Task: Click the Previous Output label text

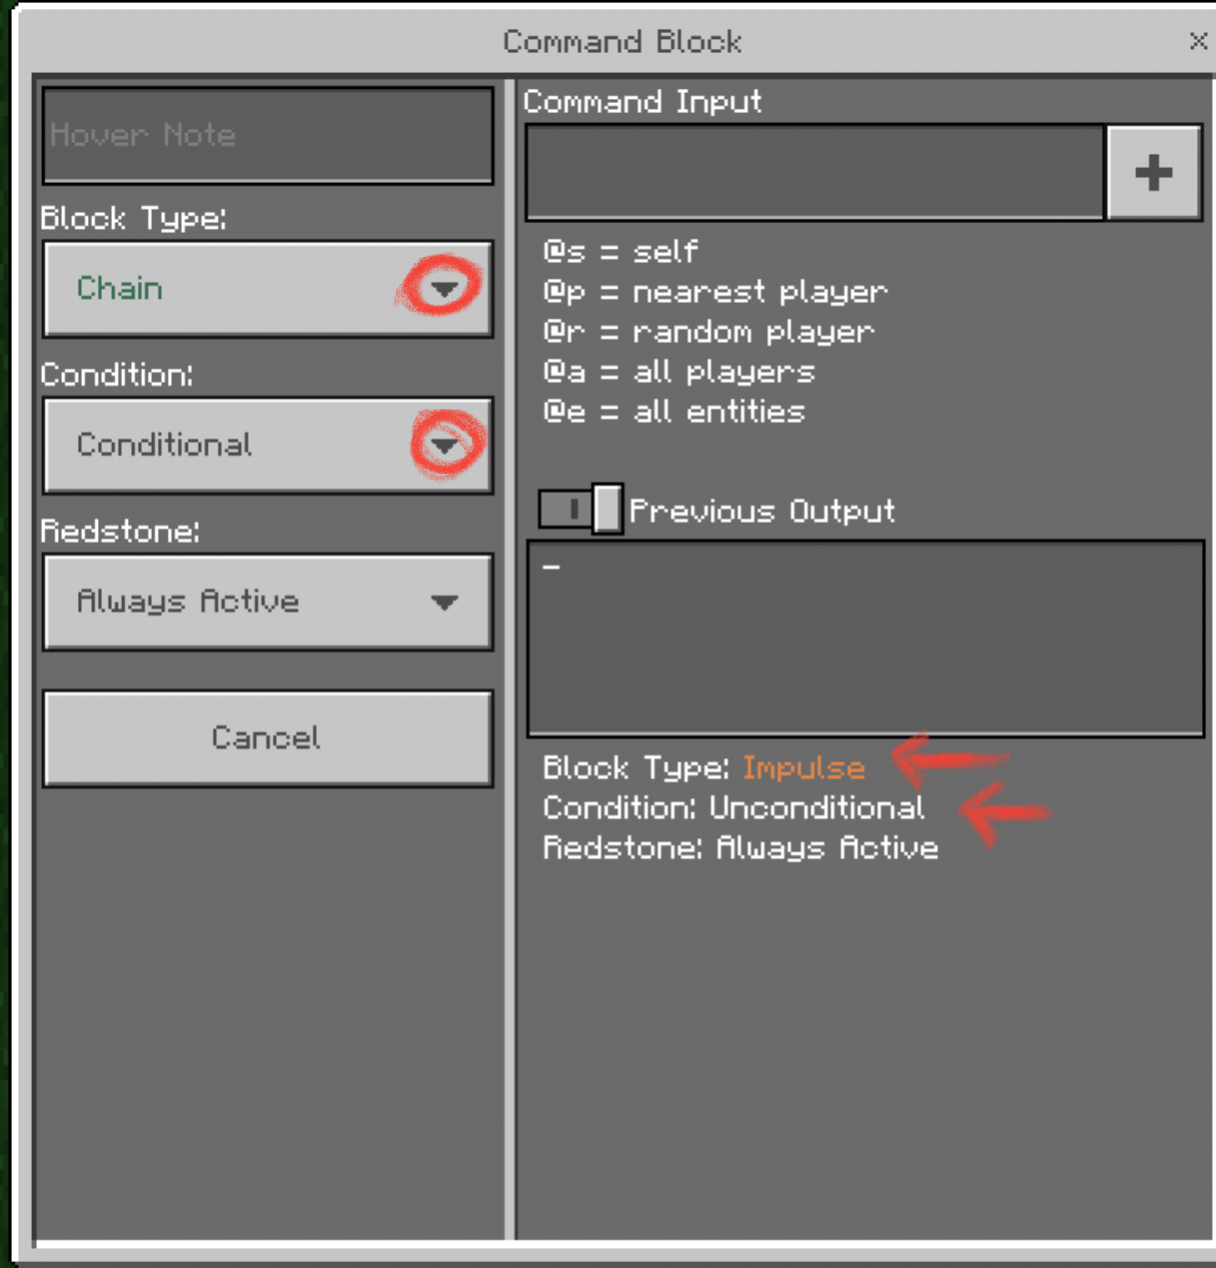Action: (761, 511)
